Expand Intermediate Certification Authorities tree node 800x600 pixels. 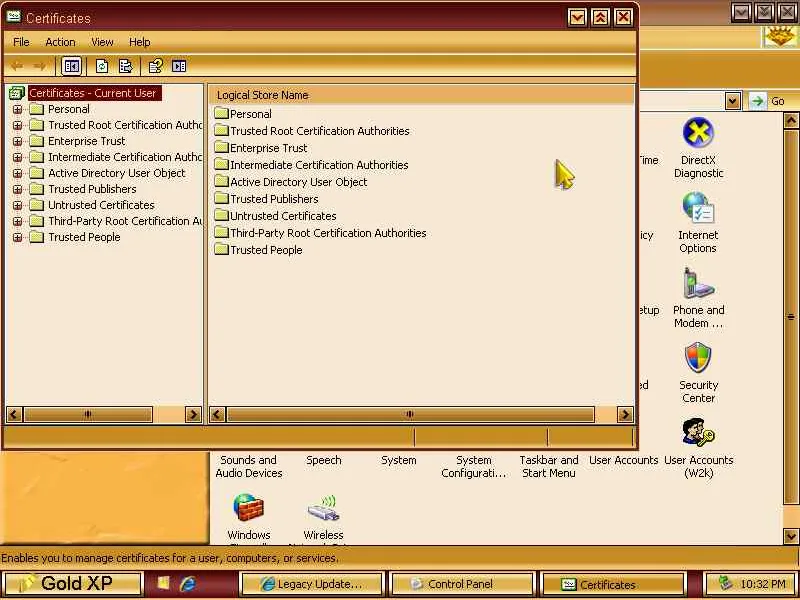(x=17, y=157)
